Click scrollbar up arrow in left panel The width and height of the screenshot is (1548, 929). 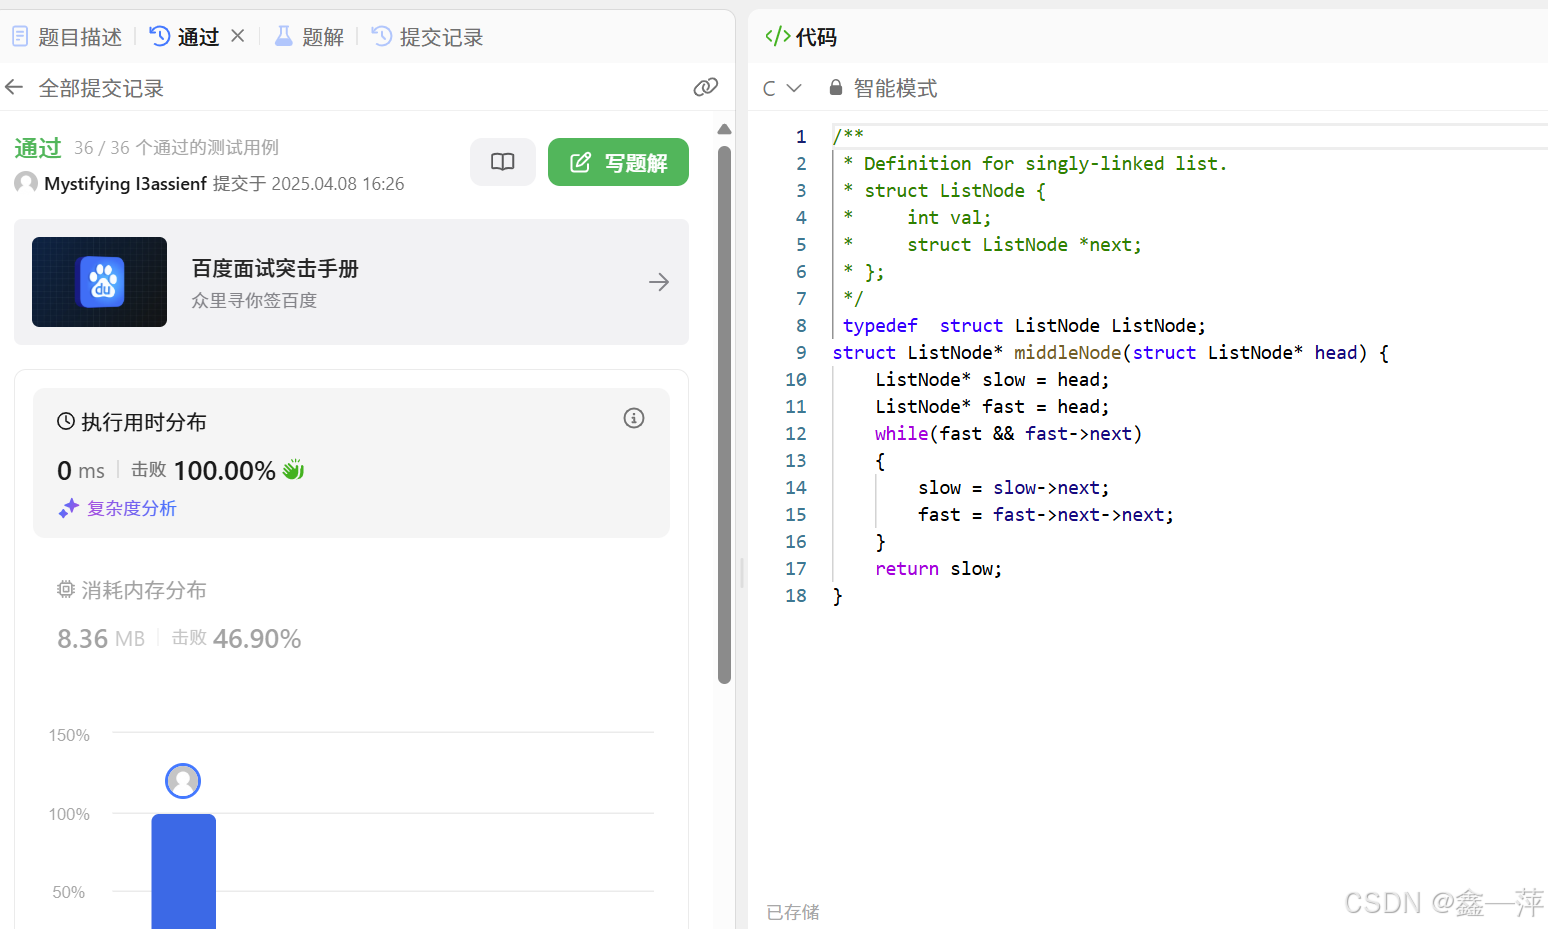point(725,129)
